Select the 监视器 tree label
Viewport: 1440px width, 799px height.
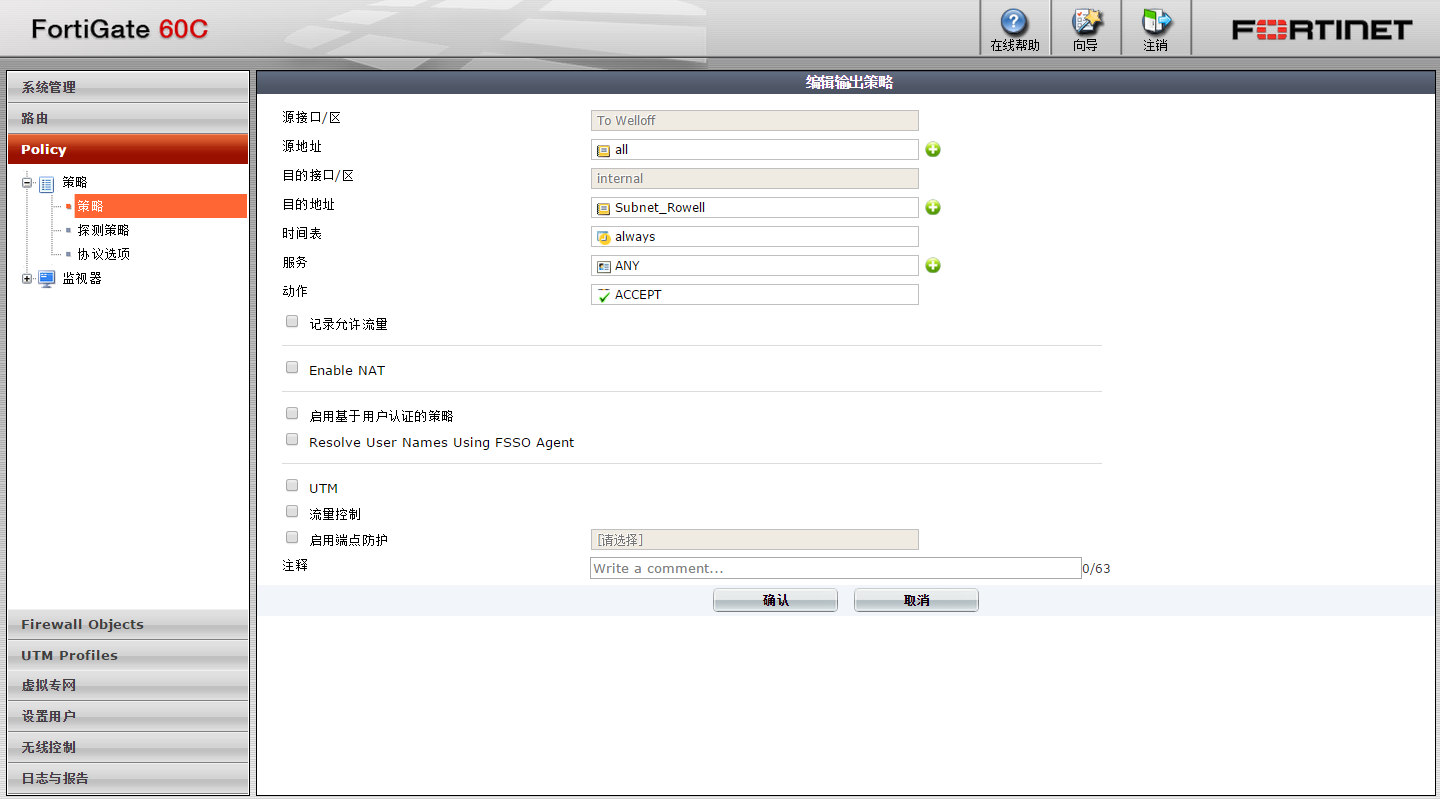(x=82, y=279)
